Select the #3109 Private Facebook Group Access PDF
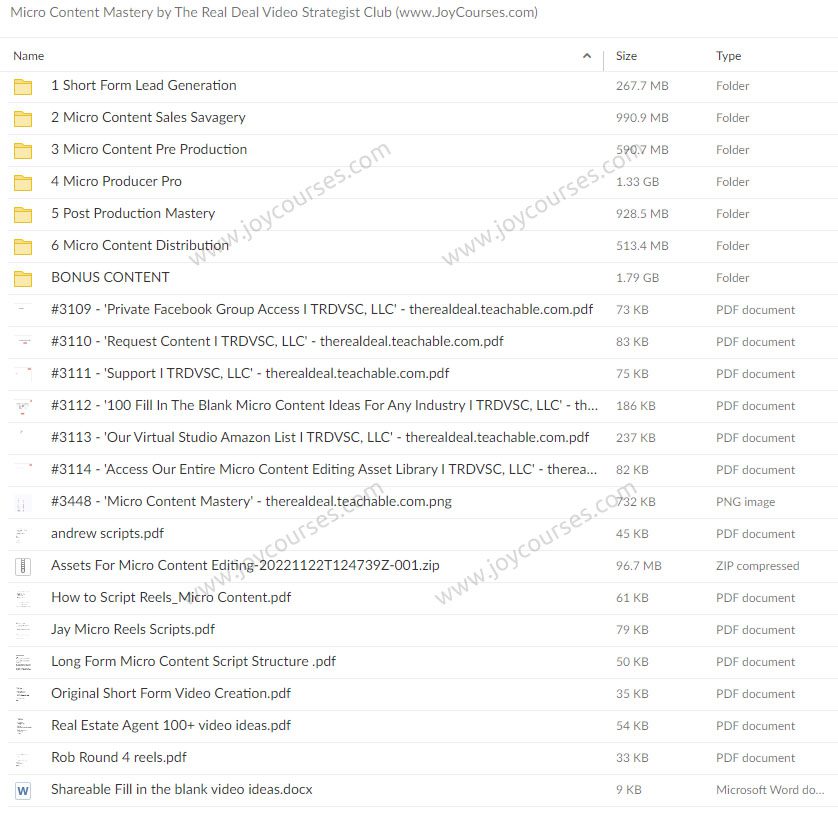The image size is (838, 817). pyautogui.click(x=322, y=309)
